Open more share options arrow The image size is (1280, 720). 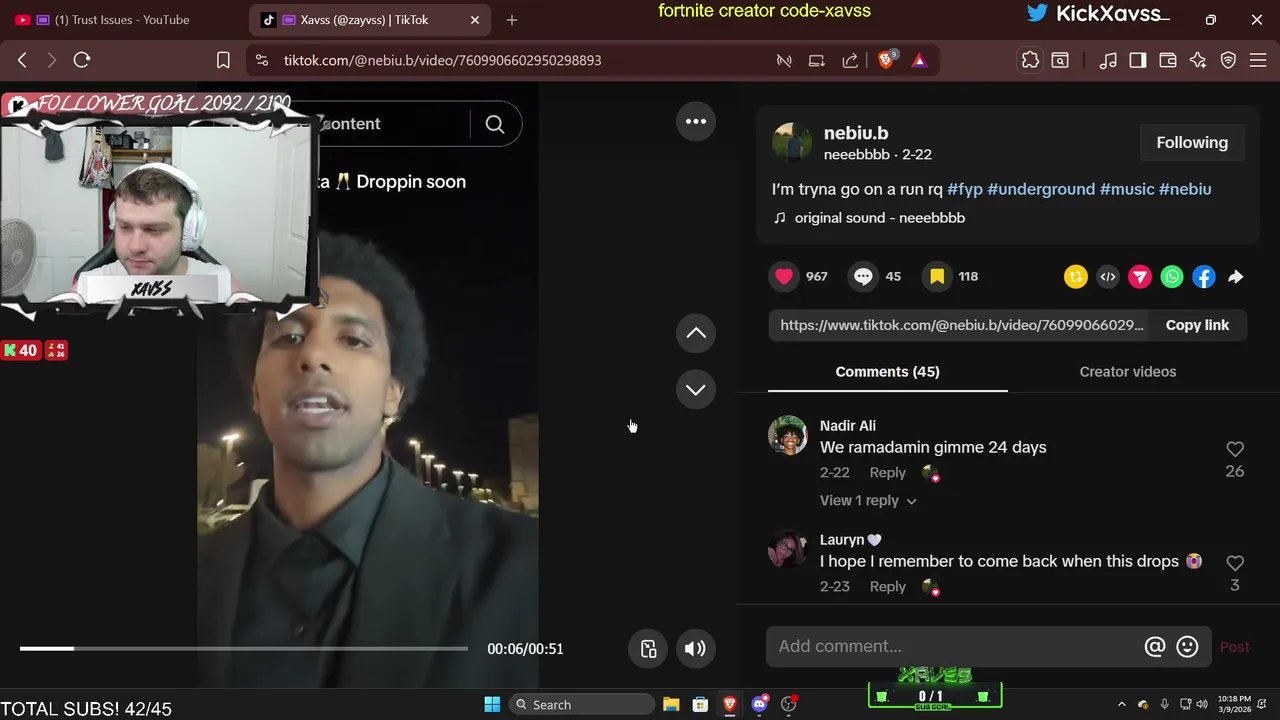tap(1236, 277)
